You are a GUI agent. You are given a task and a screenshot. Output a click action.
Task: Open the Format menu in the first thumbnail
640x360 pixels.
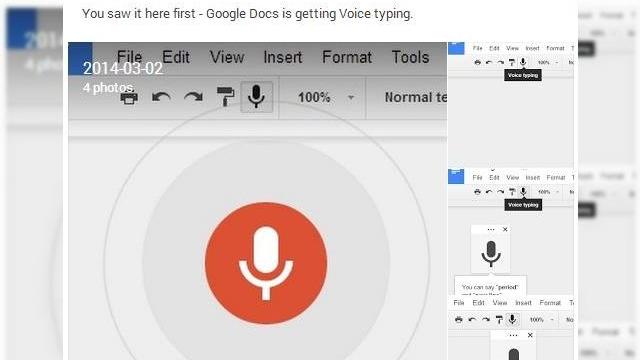pyautogui.click(x=555, y=48)
